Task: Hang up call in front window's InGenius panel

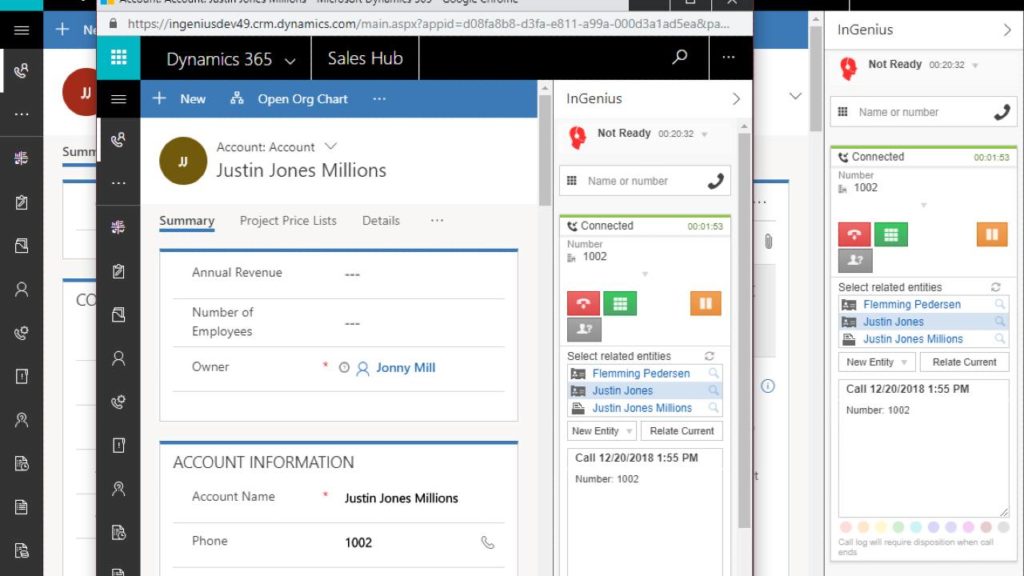Action: pos(583,303)
